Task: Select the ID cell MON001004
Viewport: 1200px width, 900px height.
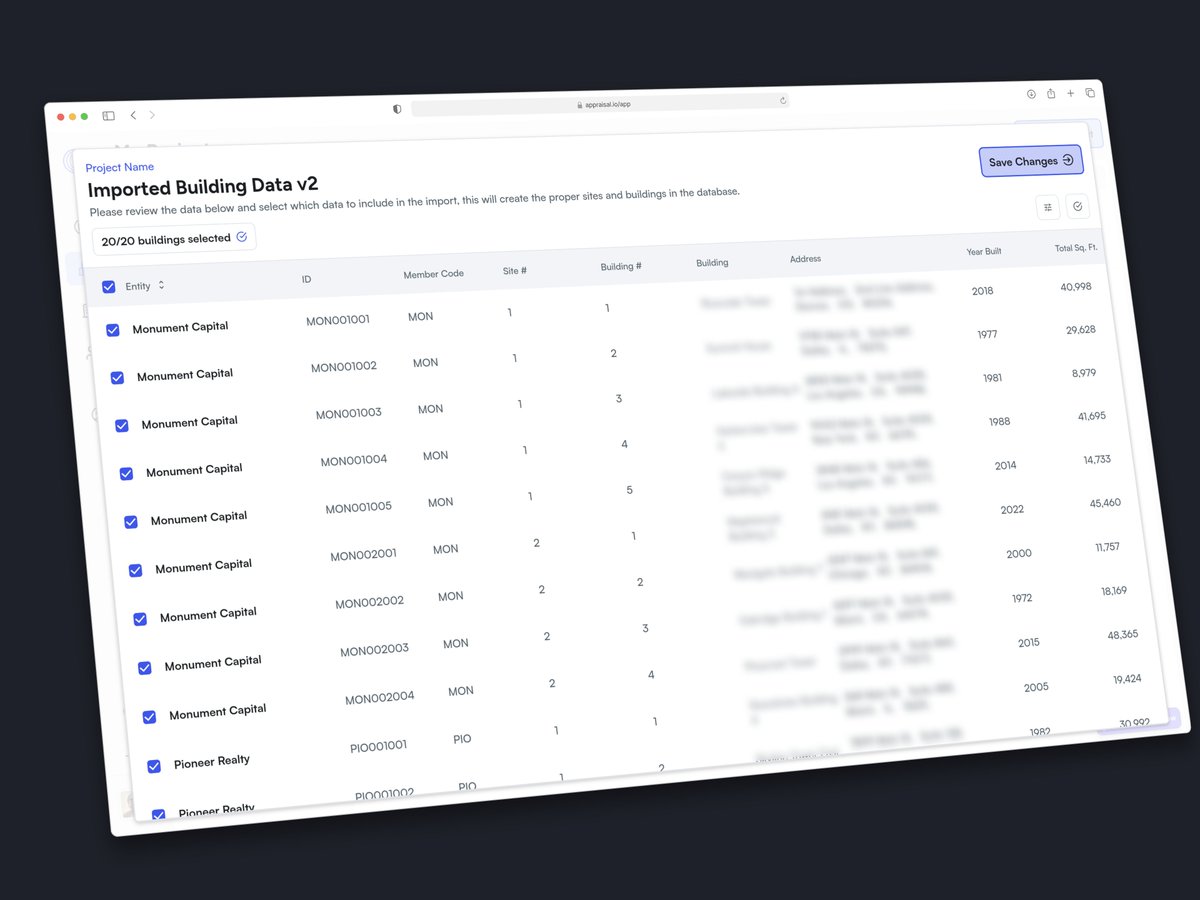Action: pyautogui.click(x=354, y=461)
